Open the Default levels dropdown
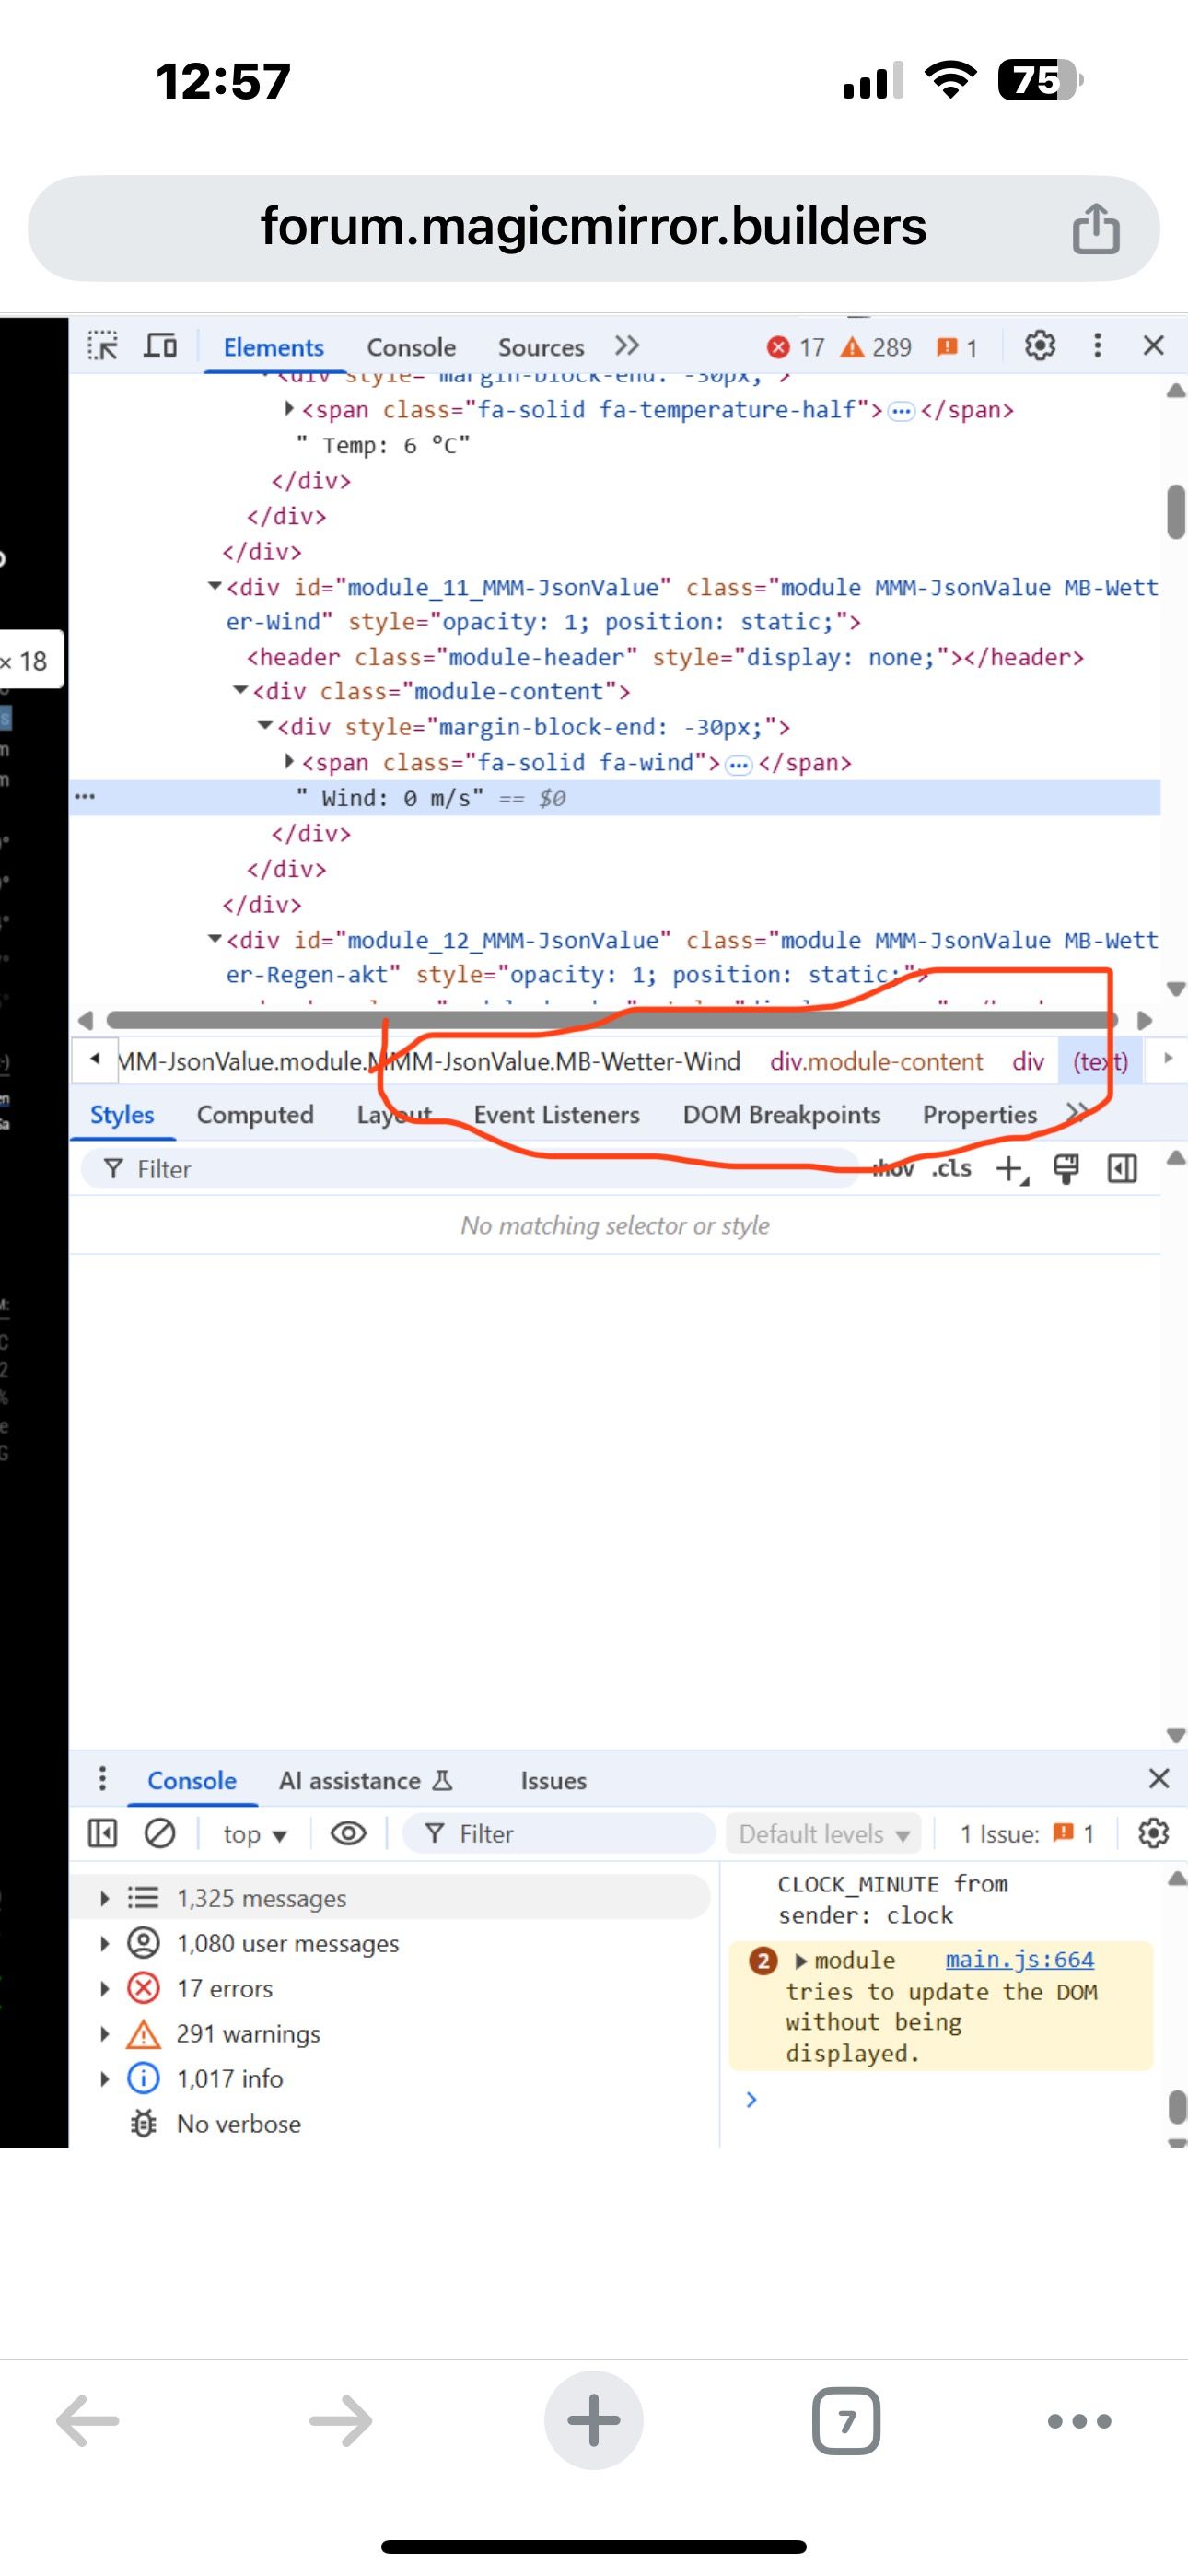1188x2576 pixels. (824, 1834)
